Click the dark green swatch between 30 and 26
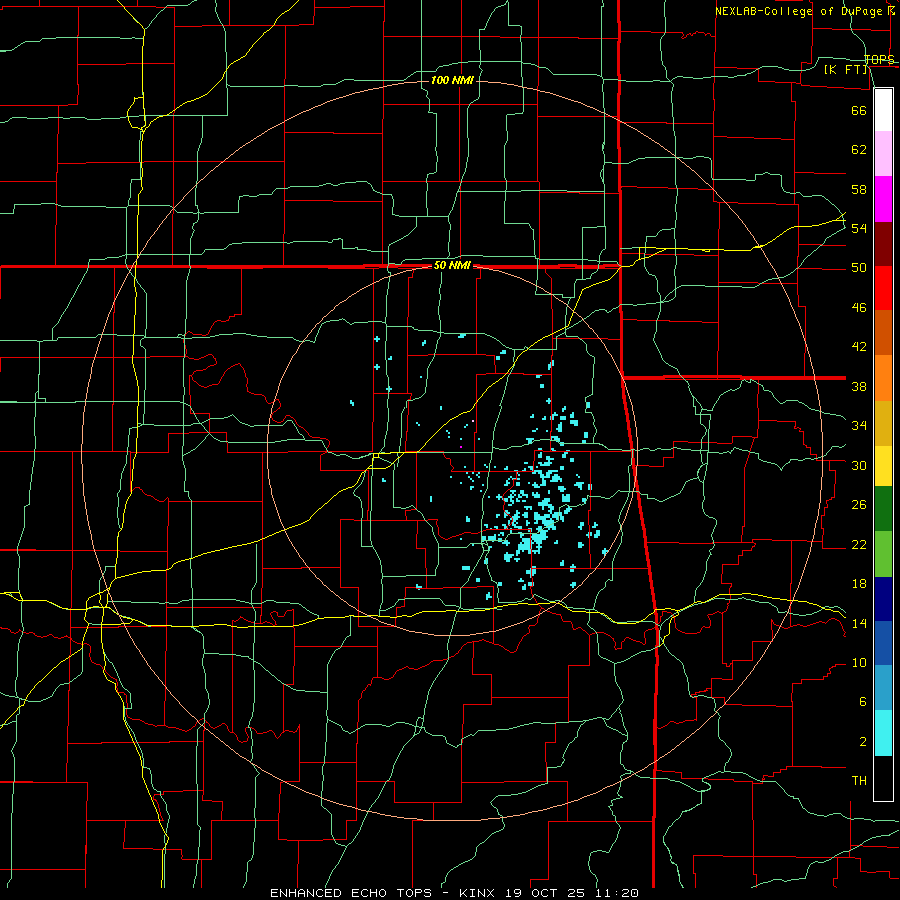Screen dimensions: 900x900 (883, 509)
